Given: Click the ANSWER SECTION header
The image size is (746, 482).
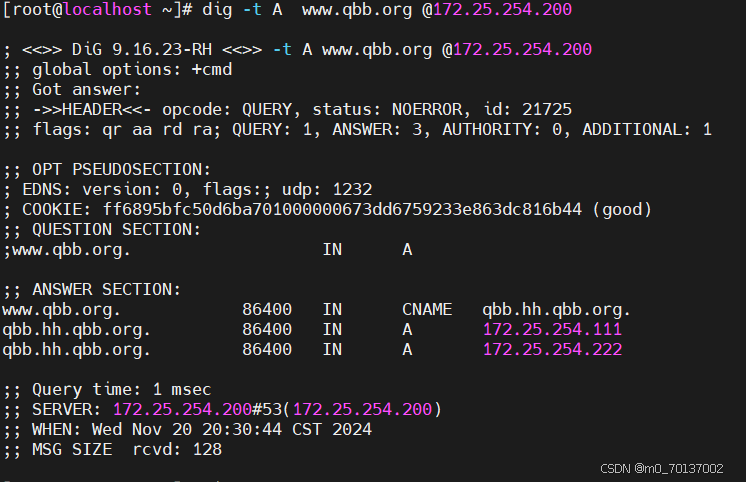Looking at the screenshot, I should click(x=107, y=289).
